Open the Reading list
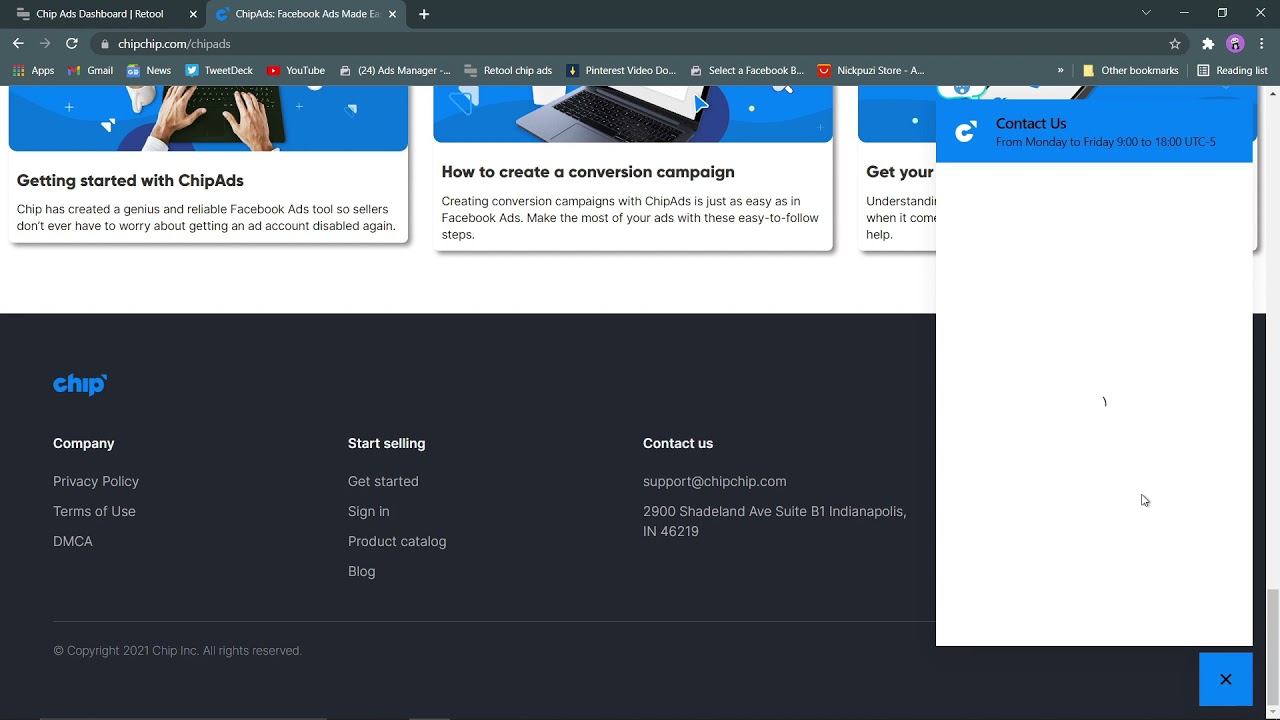This screenshot has height=720, width=1280. click(x=1232, y=70)
